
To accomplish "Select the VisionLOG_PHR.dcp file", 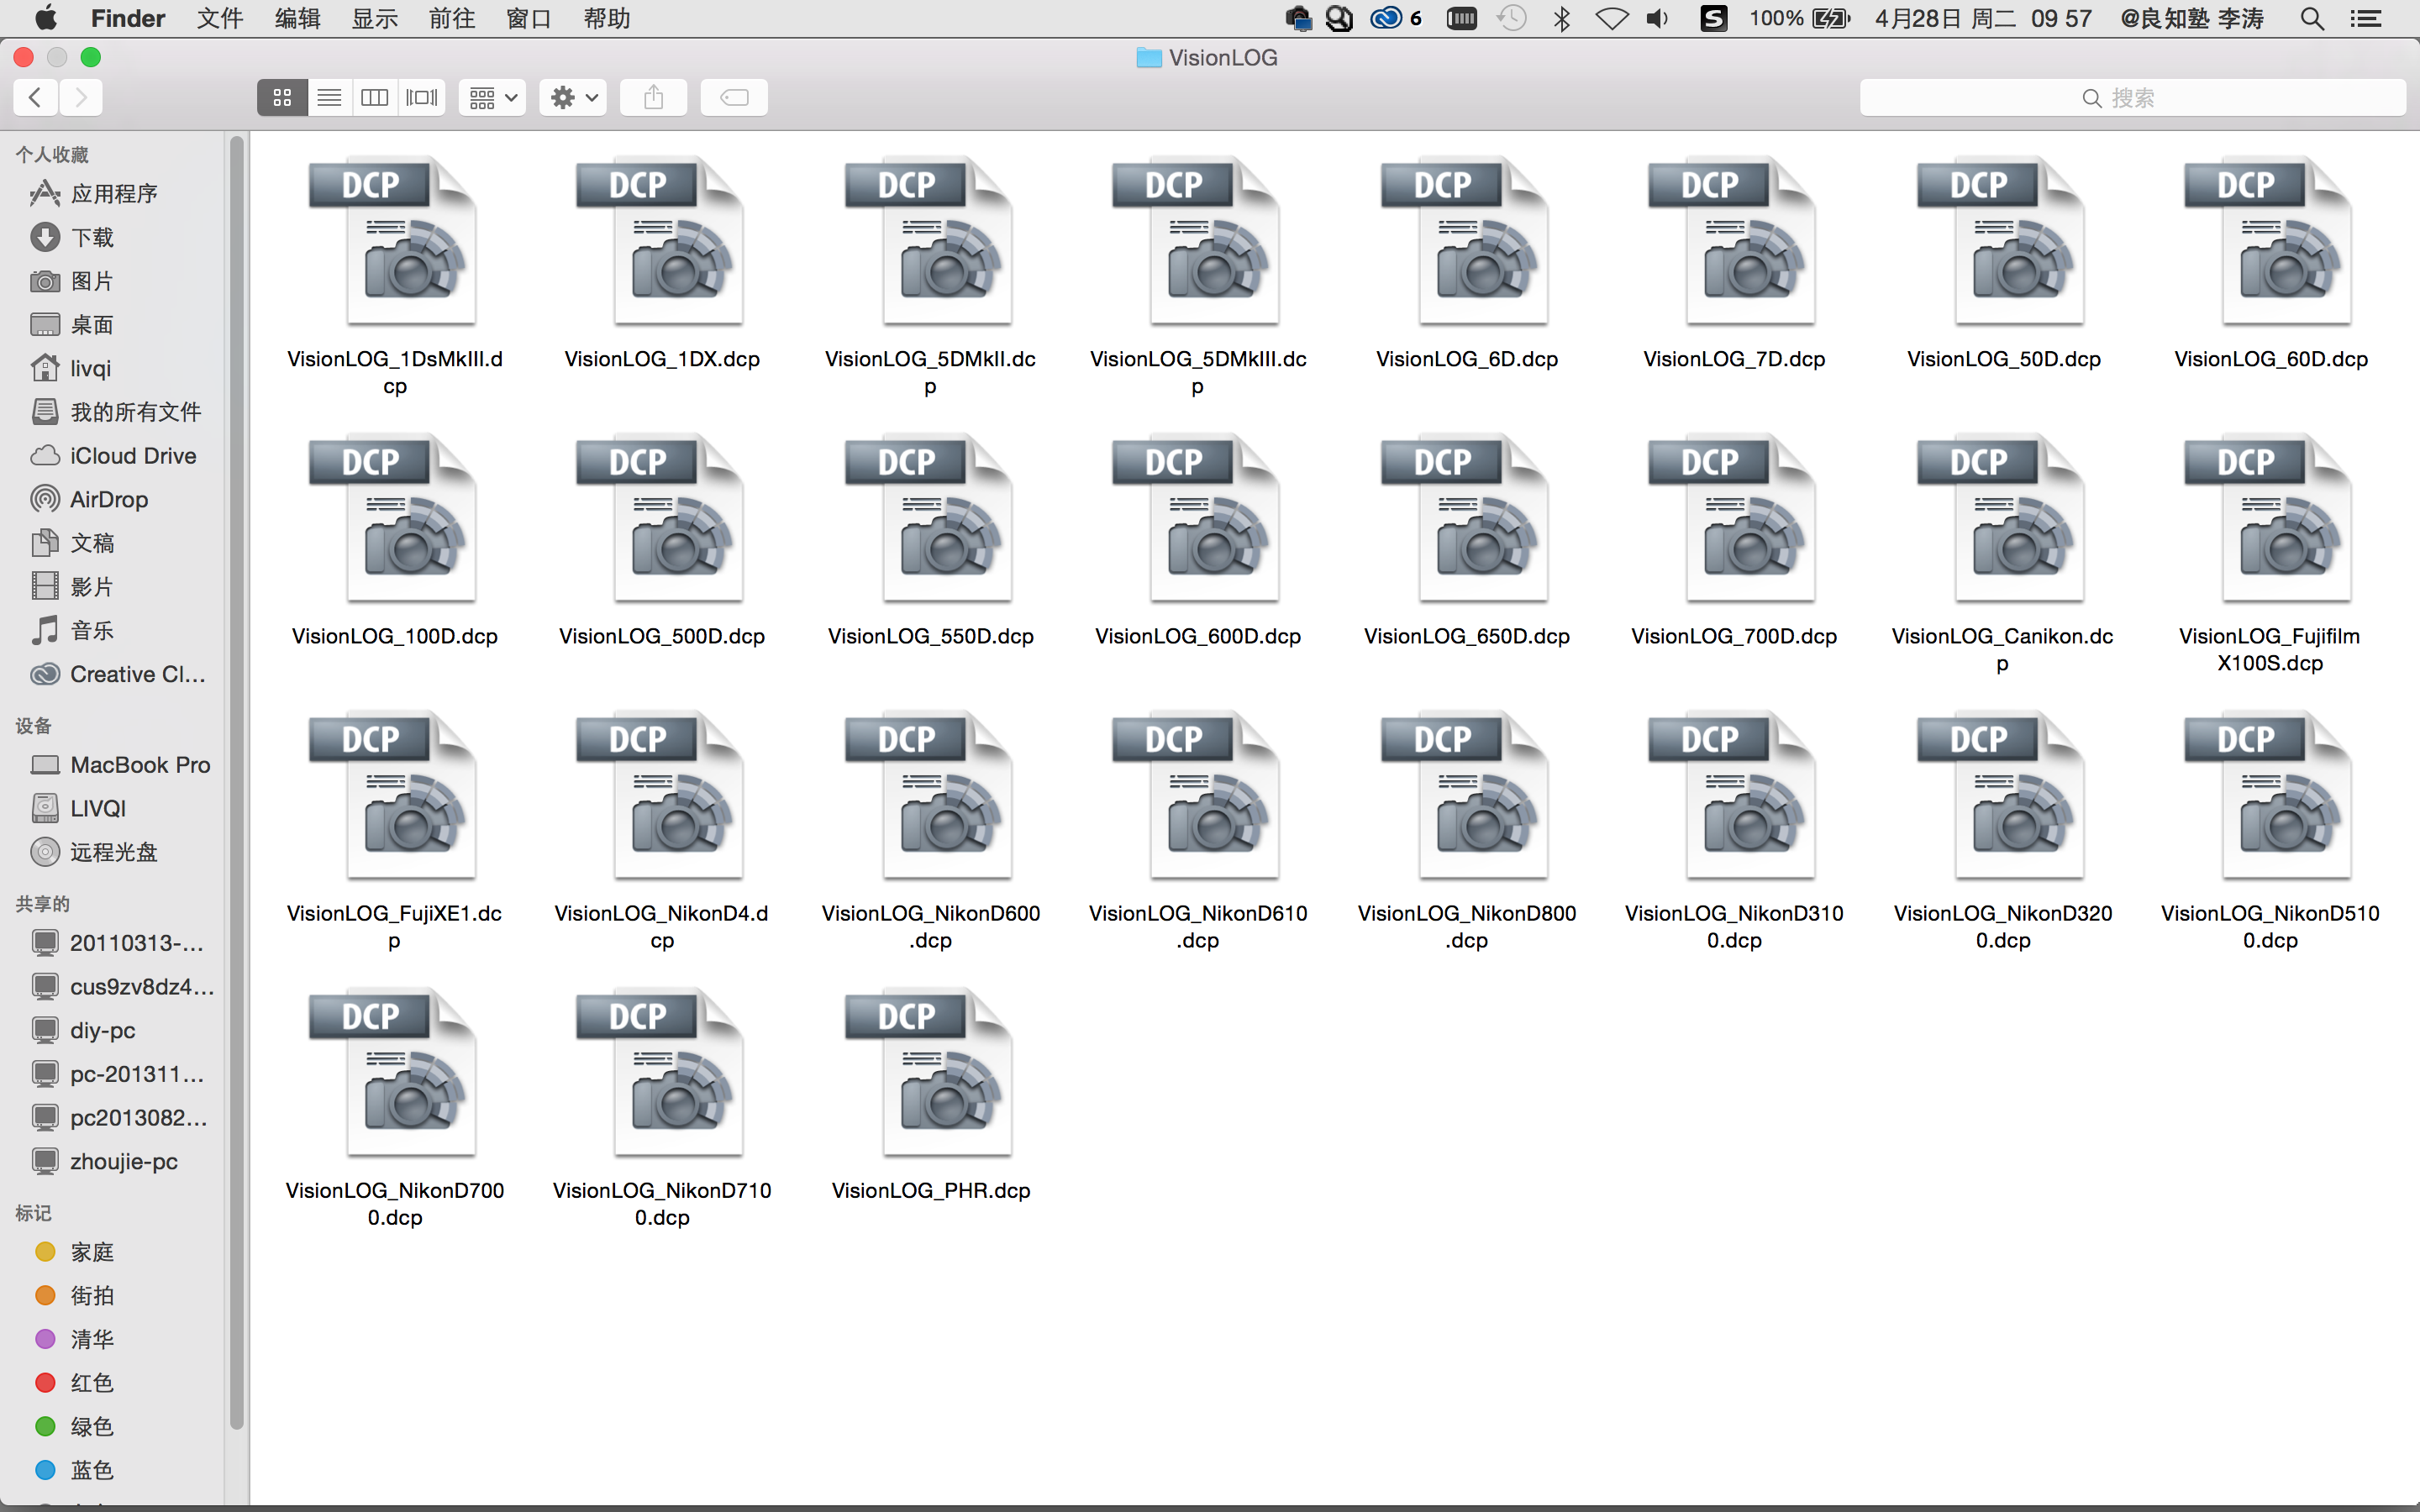I will pyautogui.click(x=930, y=1075).
